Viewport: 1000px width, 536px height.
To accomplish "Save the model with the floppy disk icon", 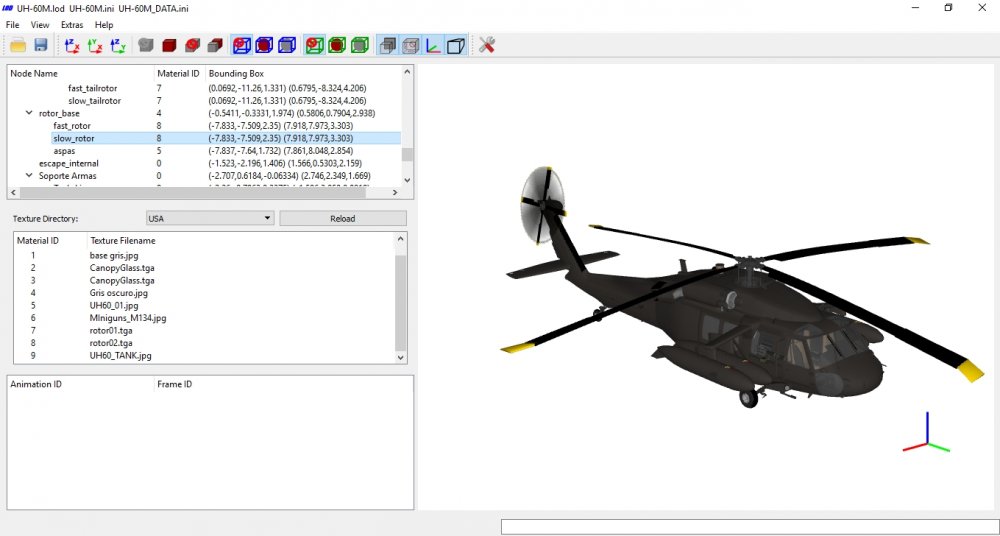I will tap(41, 45).
